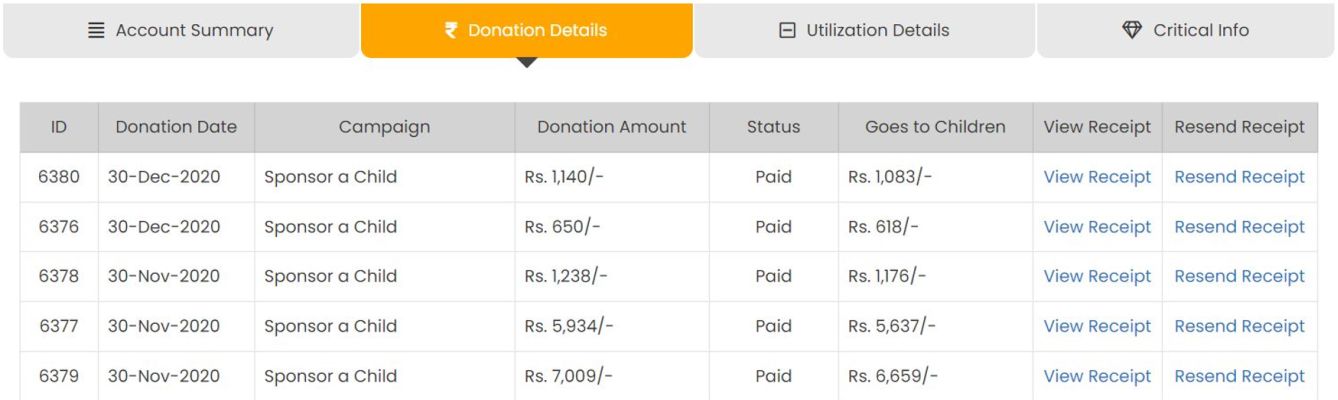Resend receipt for the Rs. 1,238 donation
This screenshot has width=1338, height=400.
[1239, 276]
